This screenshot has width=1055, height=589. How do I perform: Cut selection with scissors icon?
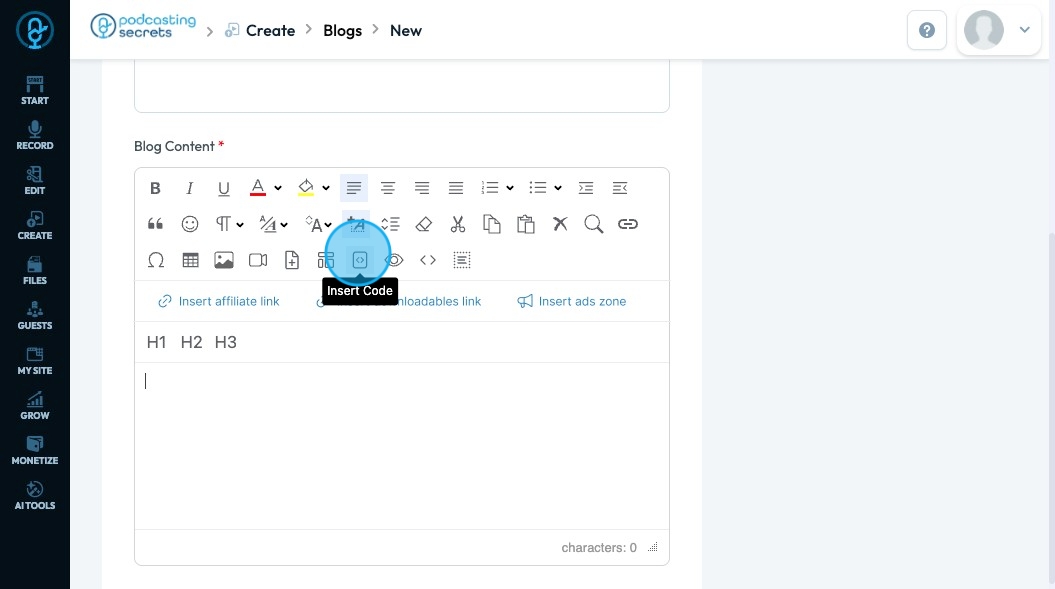[x=458, y=224]
